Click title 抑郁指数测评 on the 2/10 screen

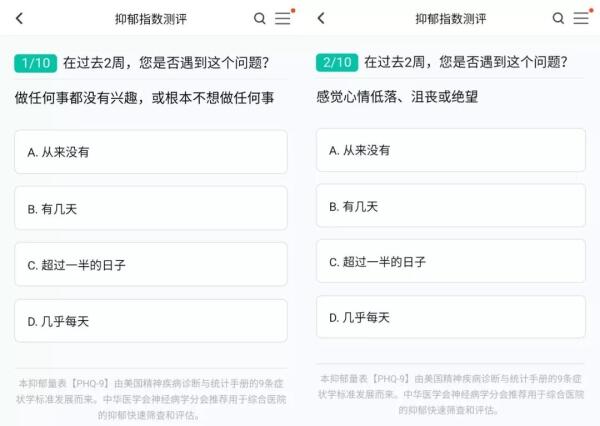point(451,18)
